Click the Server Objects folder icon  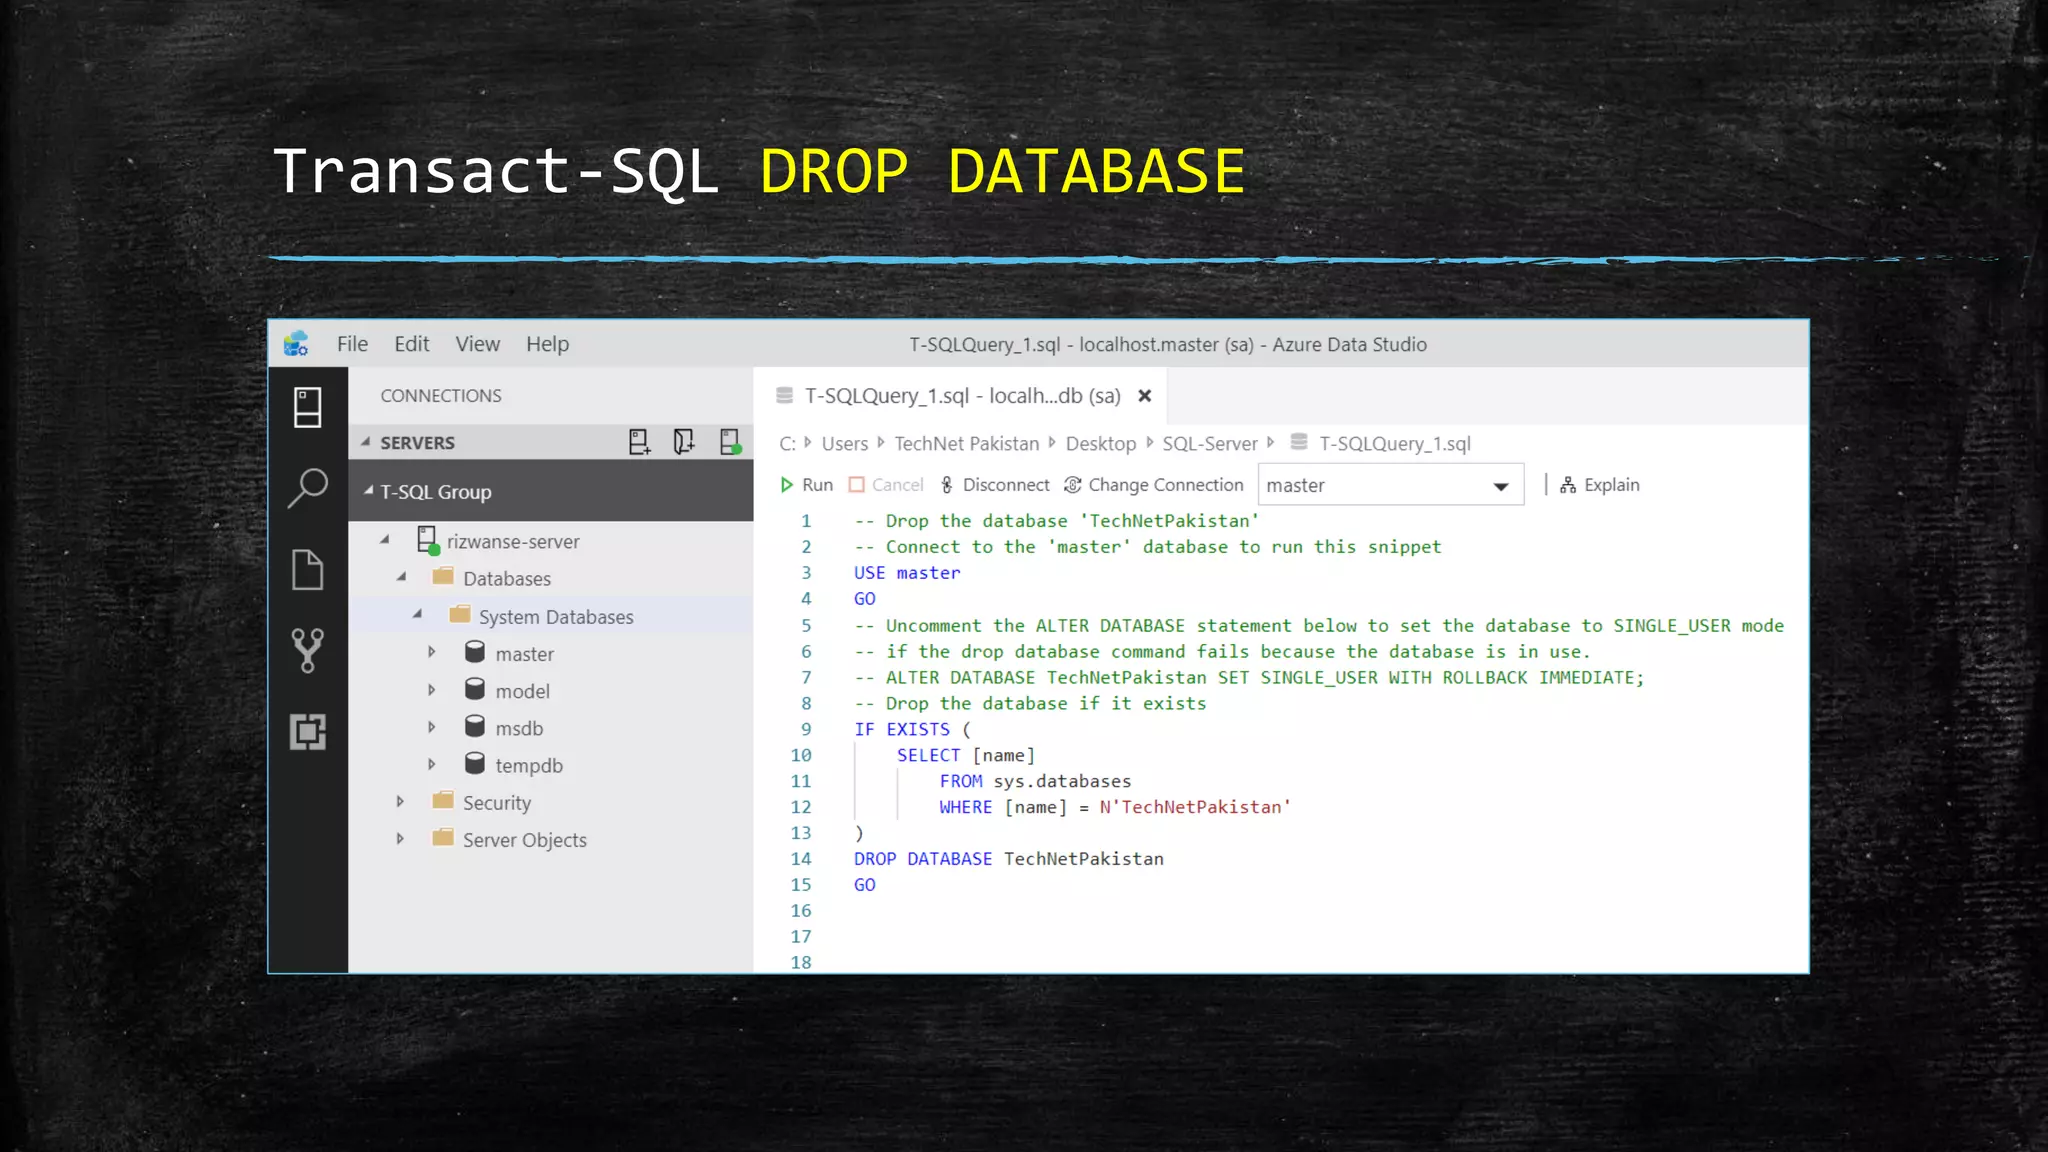[x=443, y=838]
